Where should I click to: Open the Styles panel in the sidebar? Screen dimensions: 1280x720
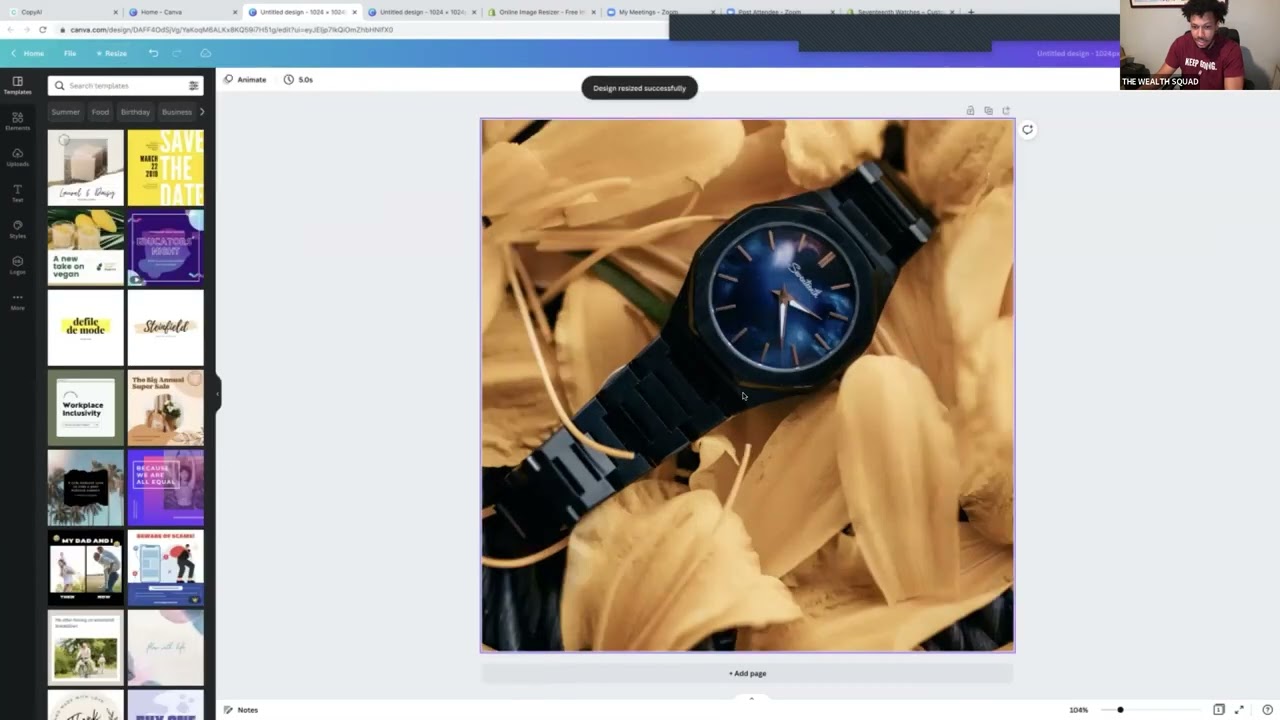(17, 229)
